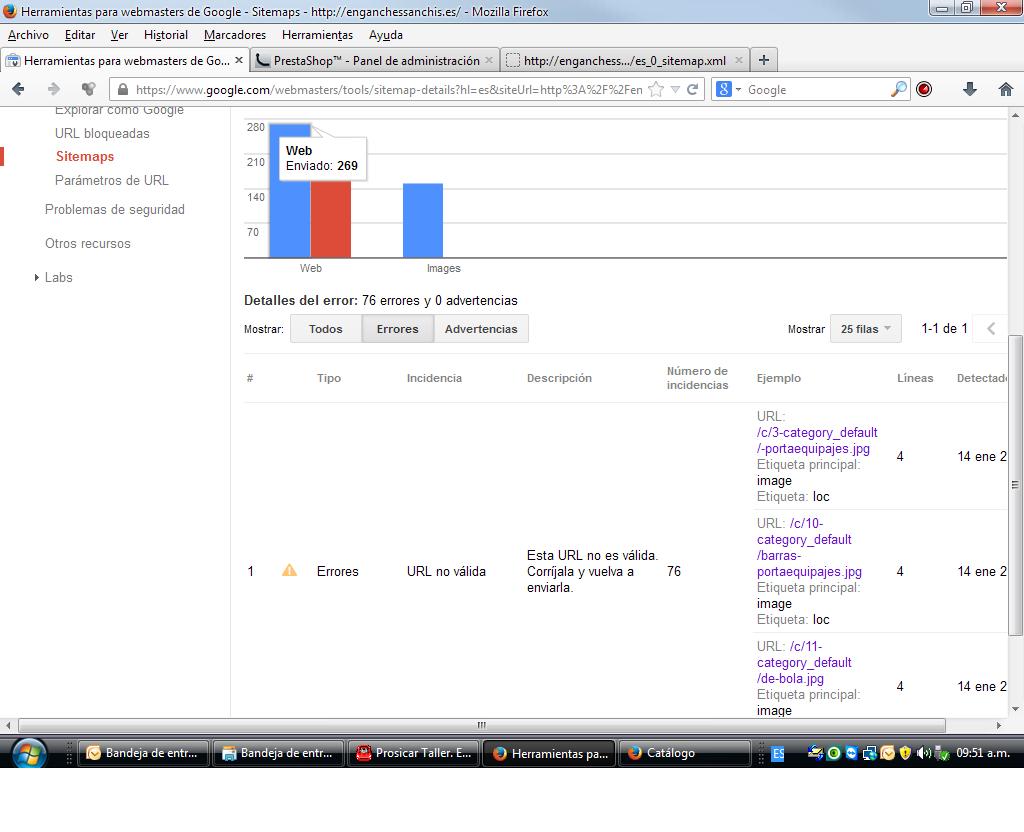This screenshot has height=832, width=1024.
Task: Close the PrestaShop admin panel tab
Action: [488, 60]
